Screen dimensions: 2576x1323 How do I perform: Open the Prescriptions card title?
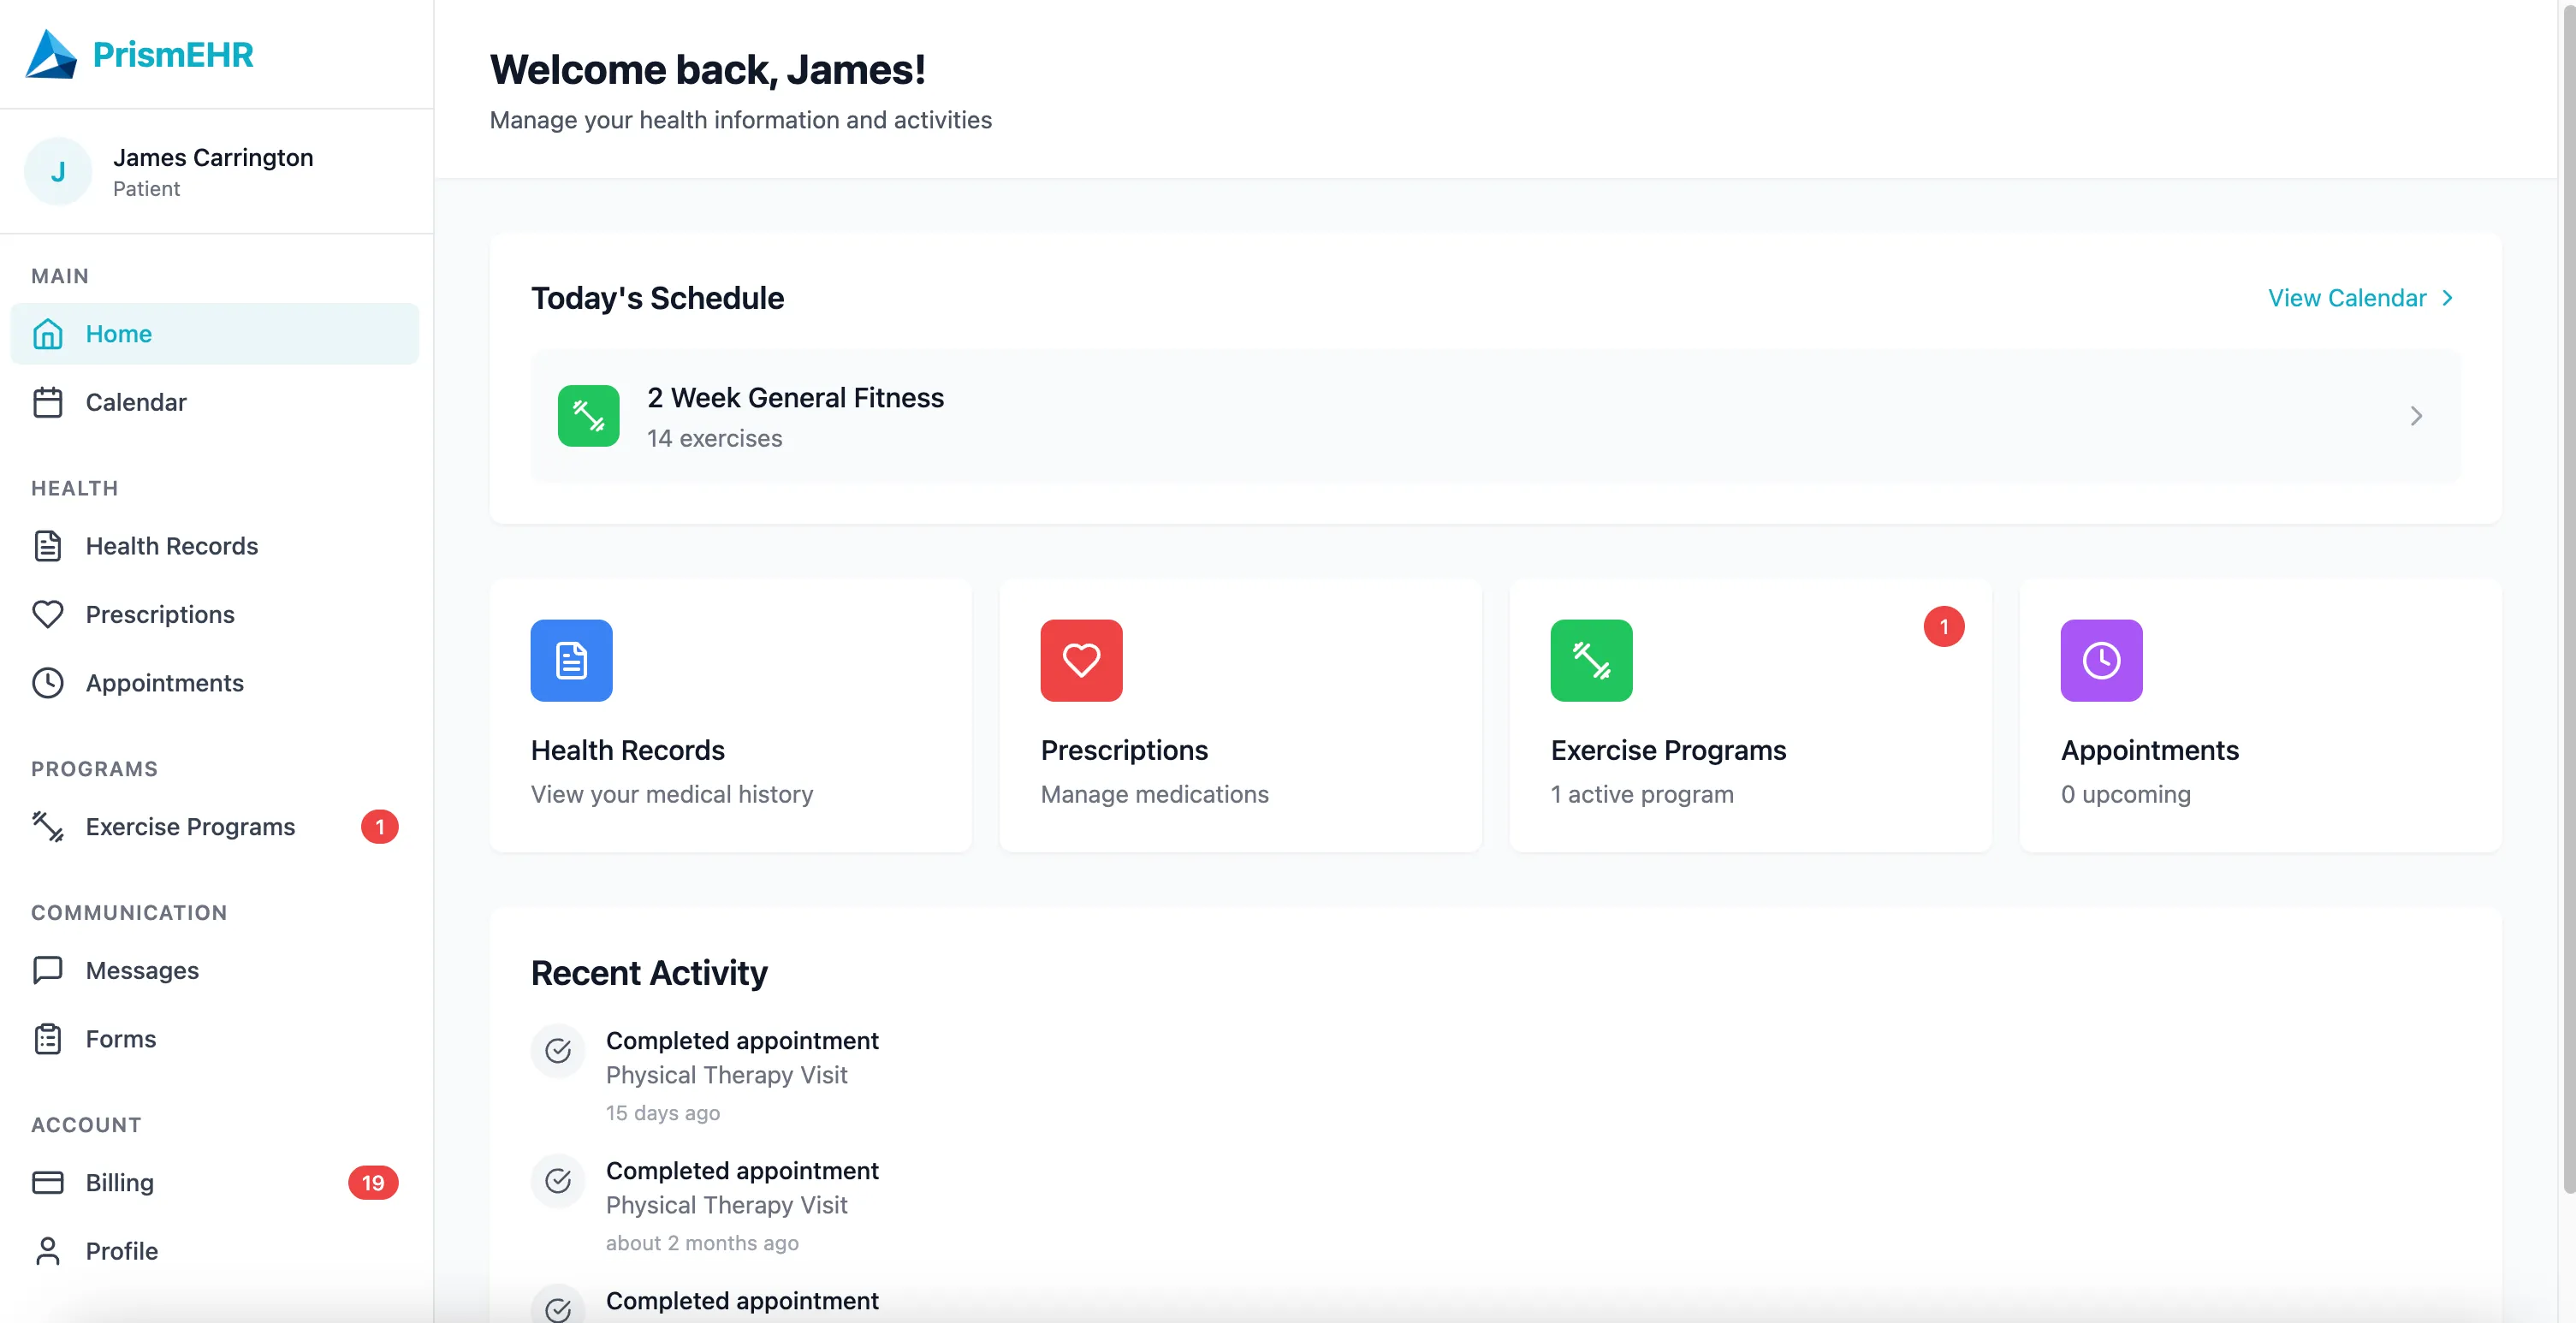click(1124, 750)
